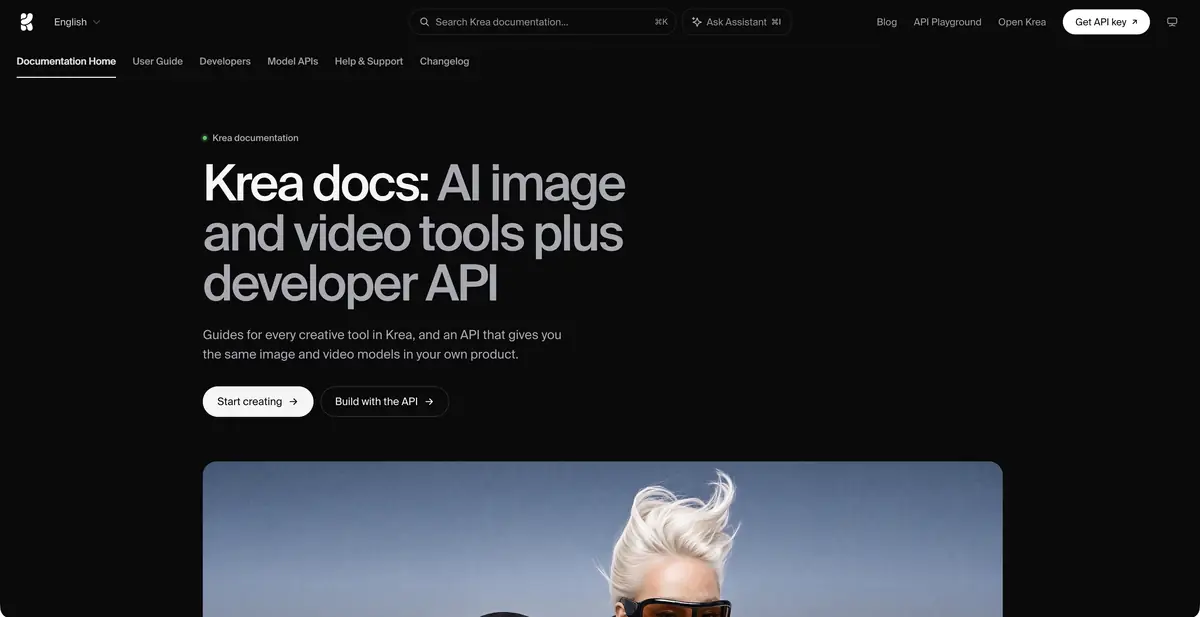Open the Help & Support tab

369,61
